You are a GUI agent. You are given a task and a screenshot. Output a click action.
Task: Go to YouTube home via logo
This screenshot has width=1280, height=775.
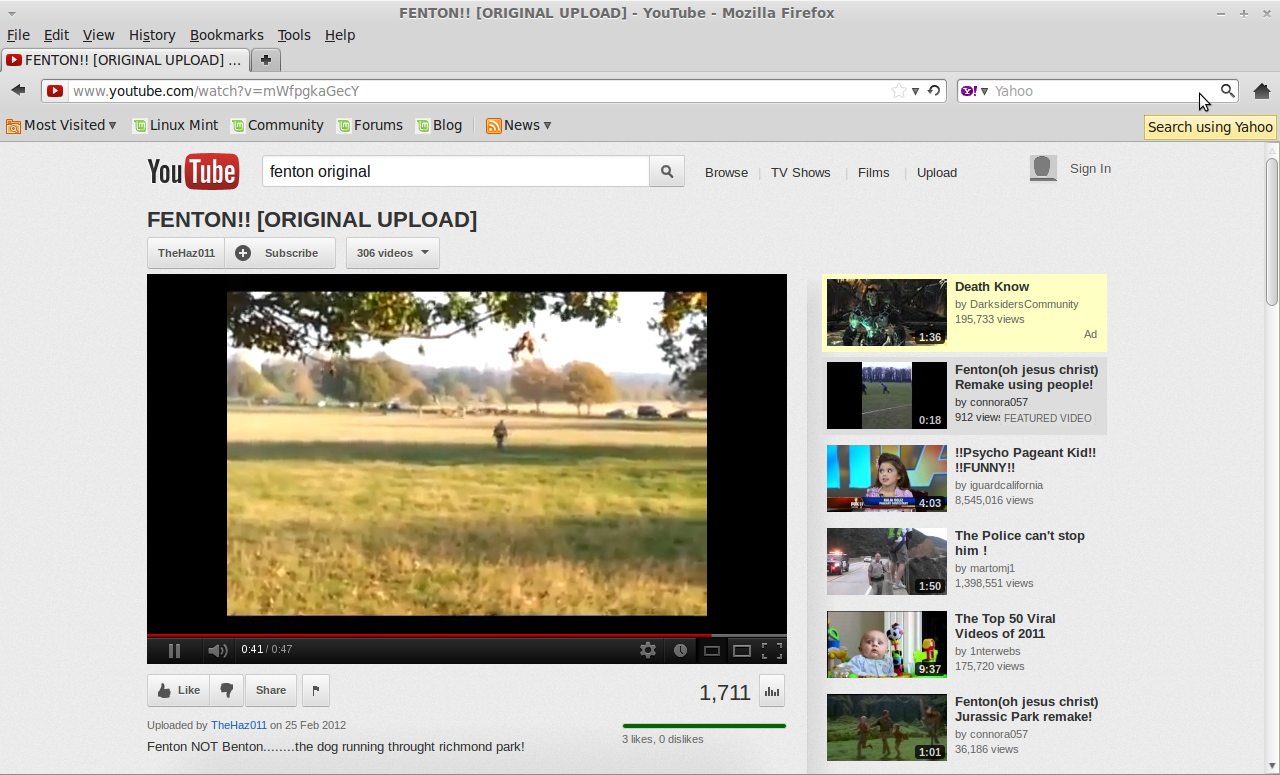click(x=193, y=172)
